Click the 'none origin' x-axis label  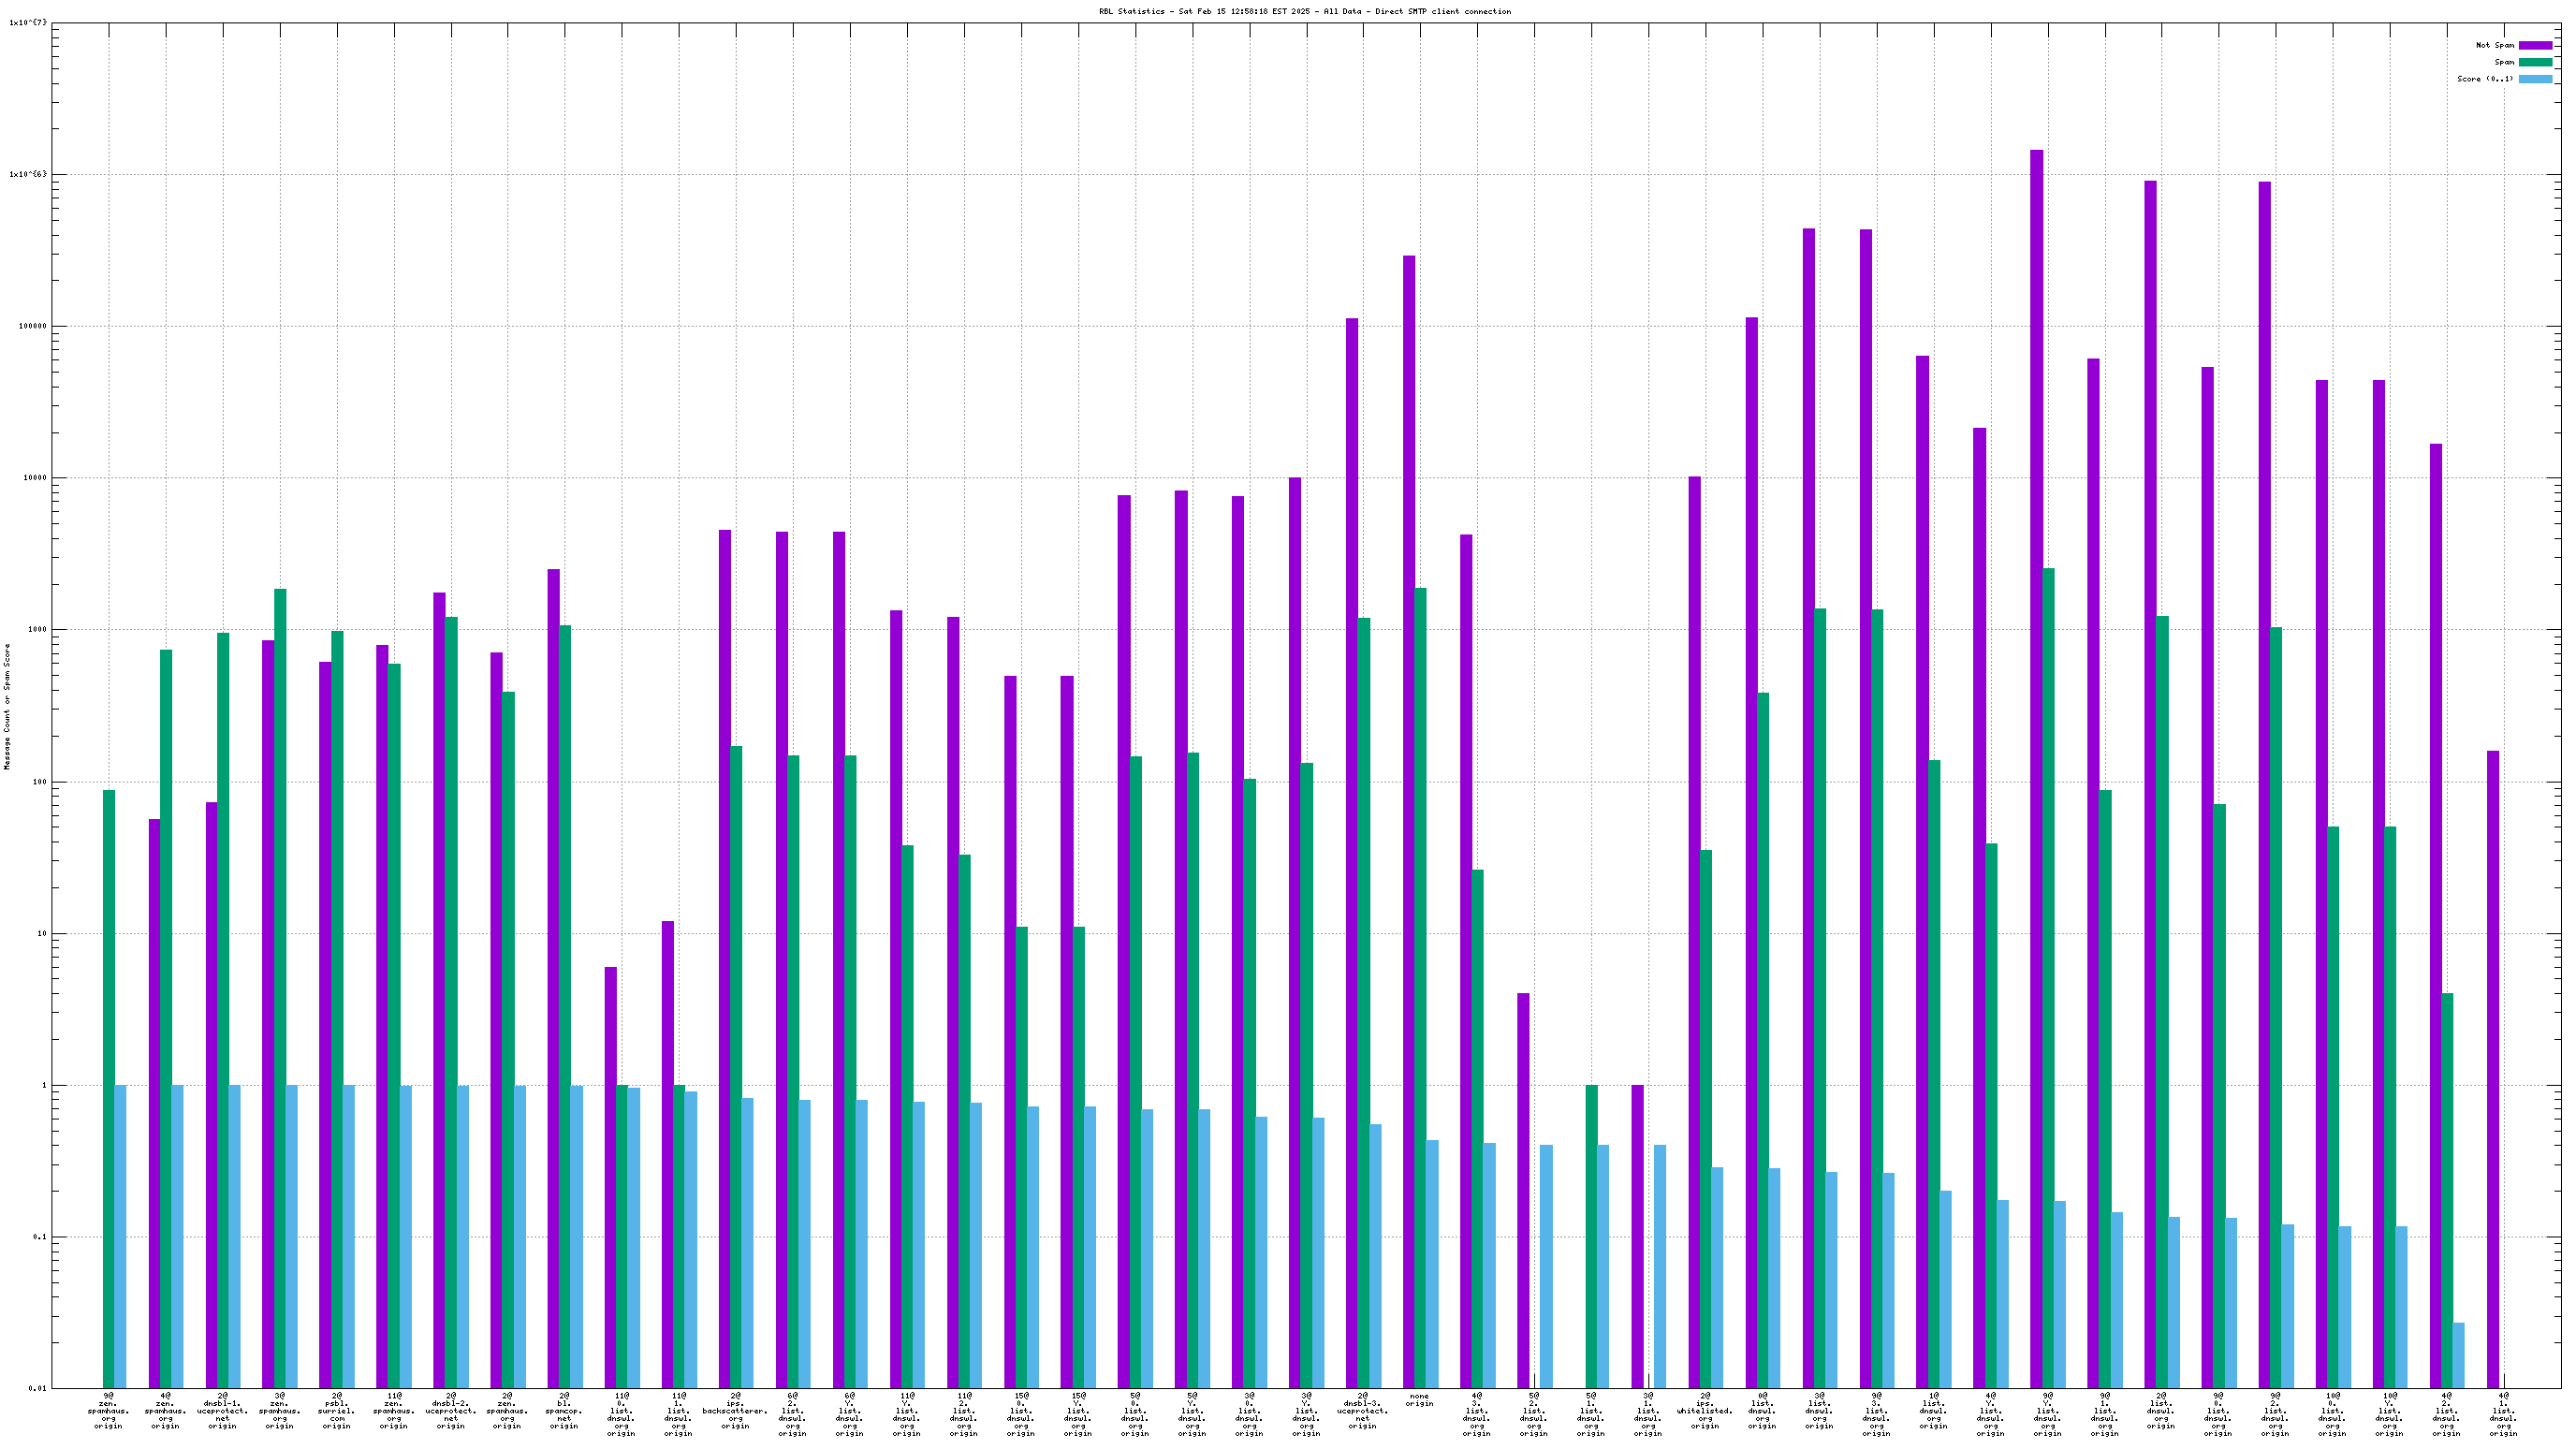tap(1419, 1400)
